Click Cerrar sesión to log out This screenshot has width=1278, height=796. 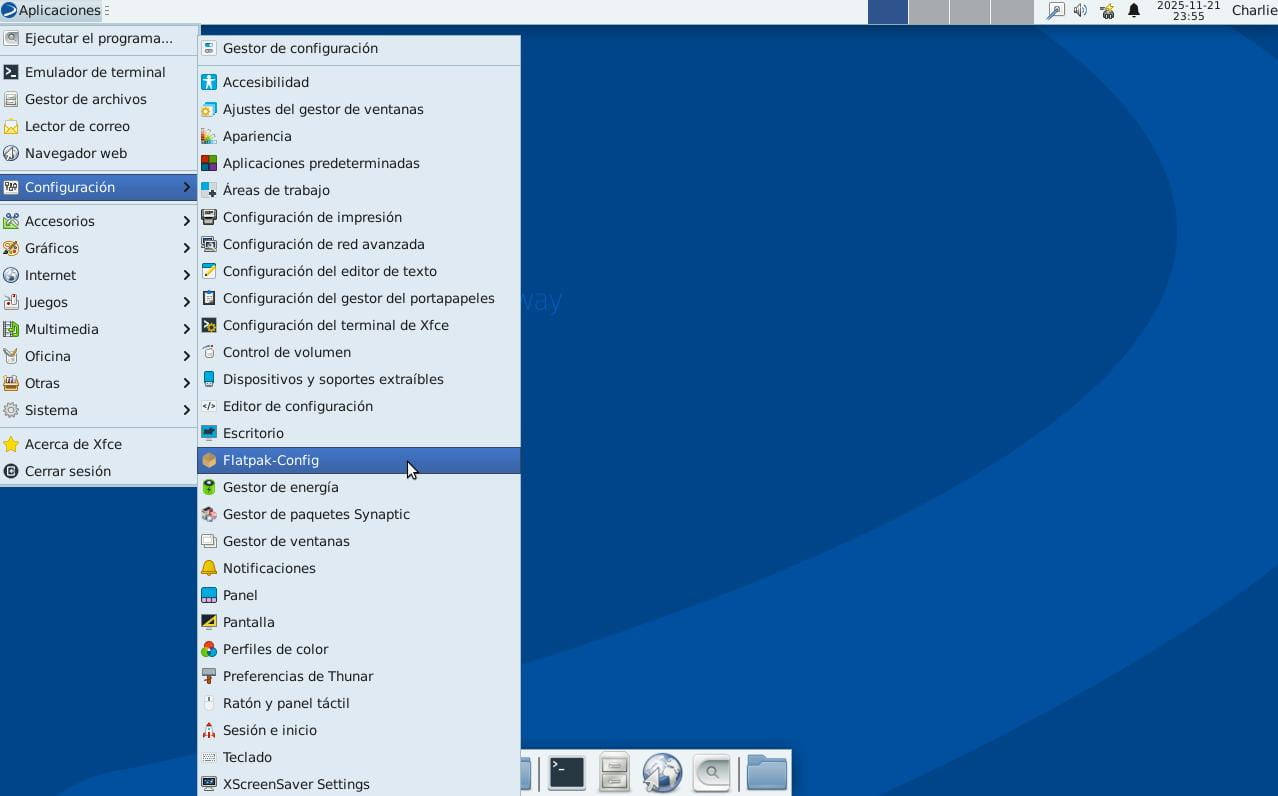67,471
